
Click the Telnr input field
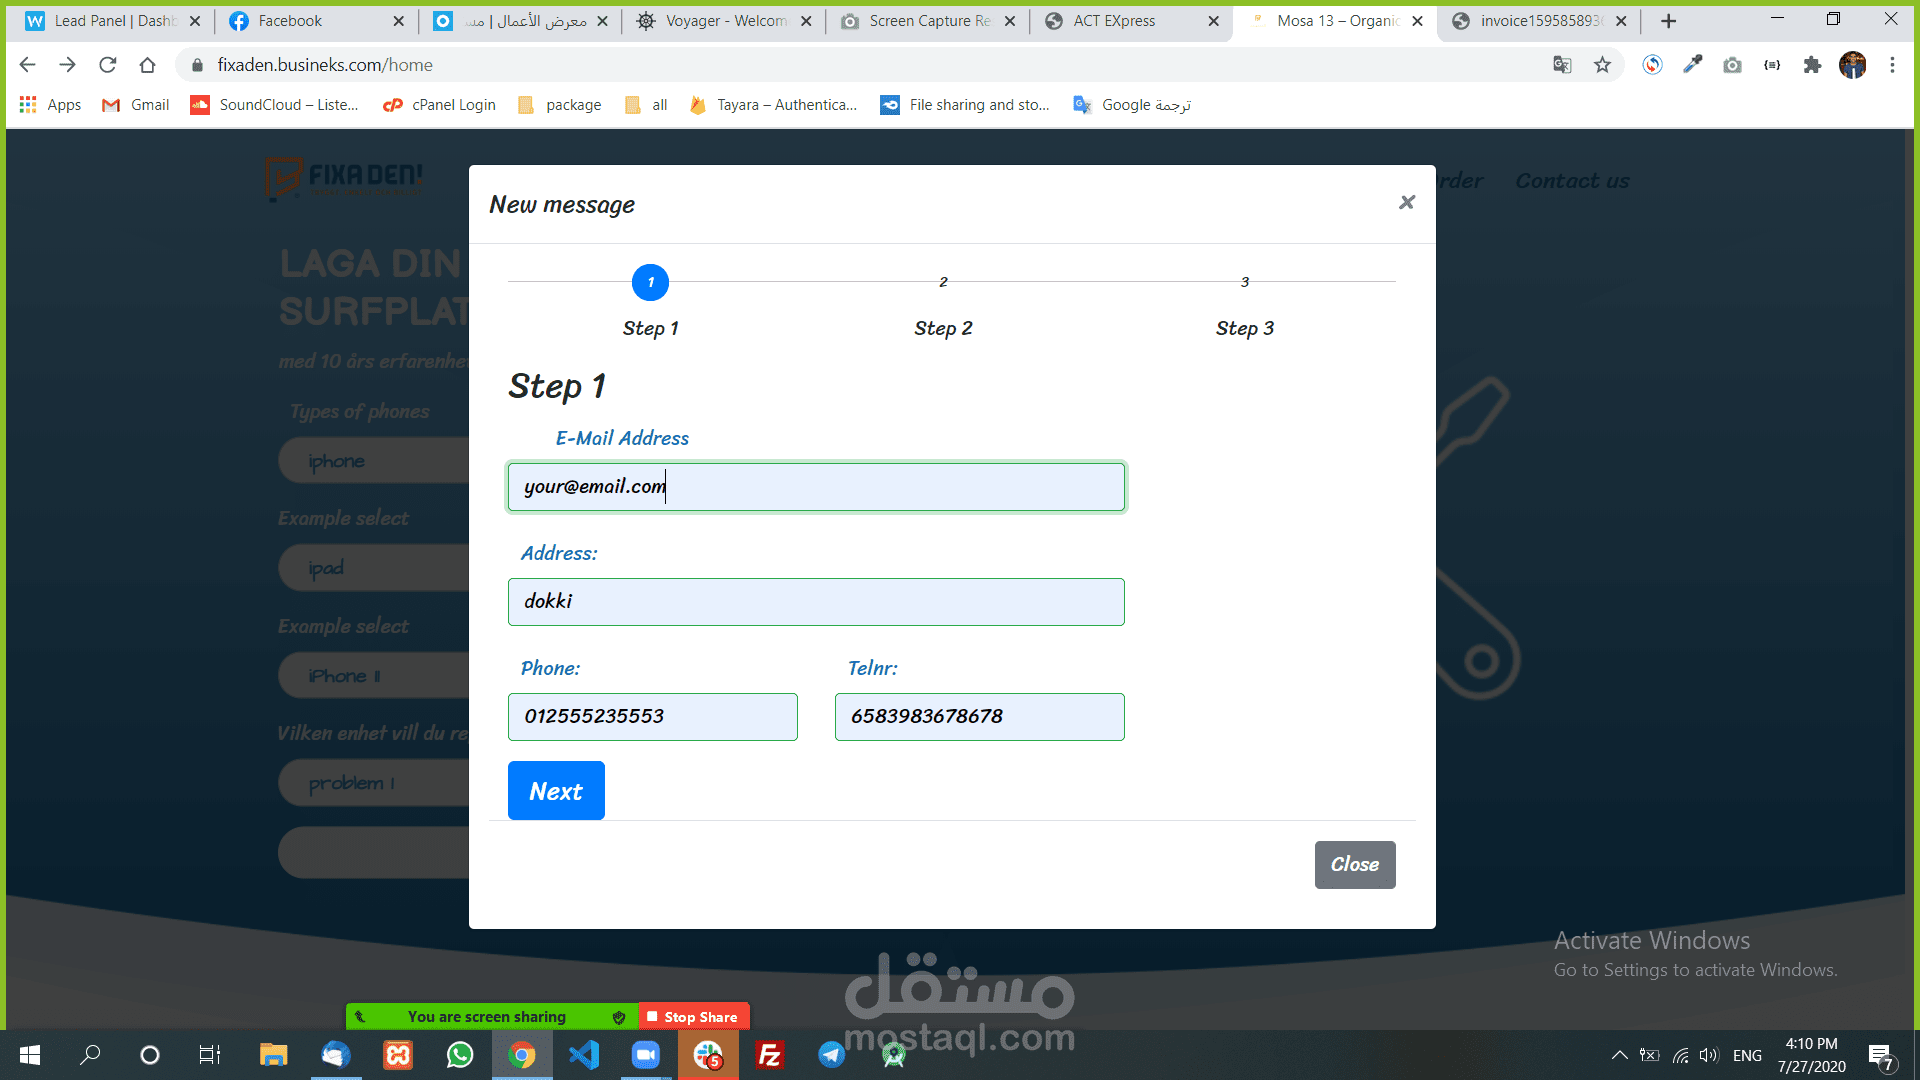coord(979,717)
